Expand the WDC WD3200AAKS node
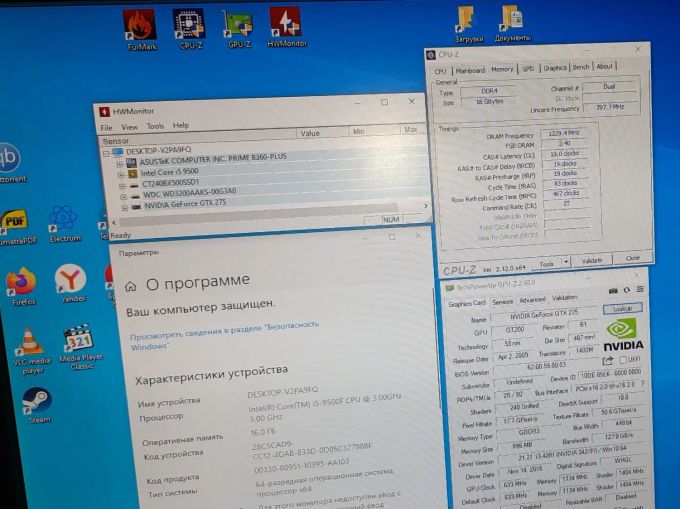Viewport: 680px width, 509px height. pos(124,197)
